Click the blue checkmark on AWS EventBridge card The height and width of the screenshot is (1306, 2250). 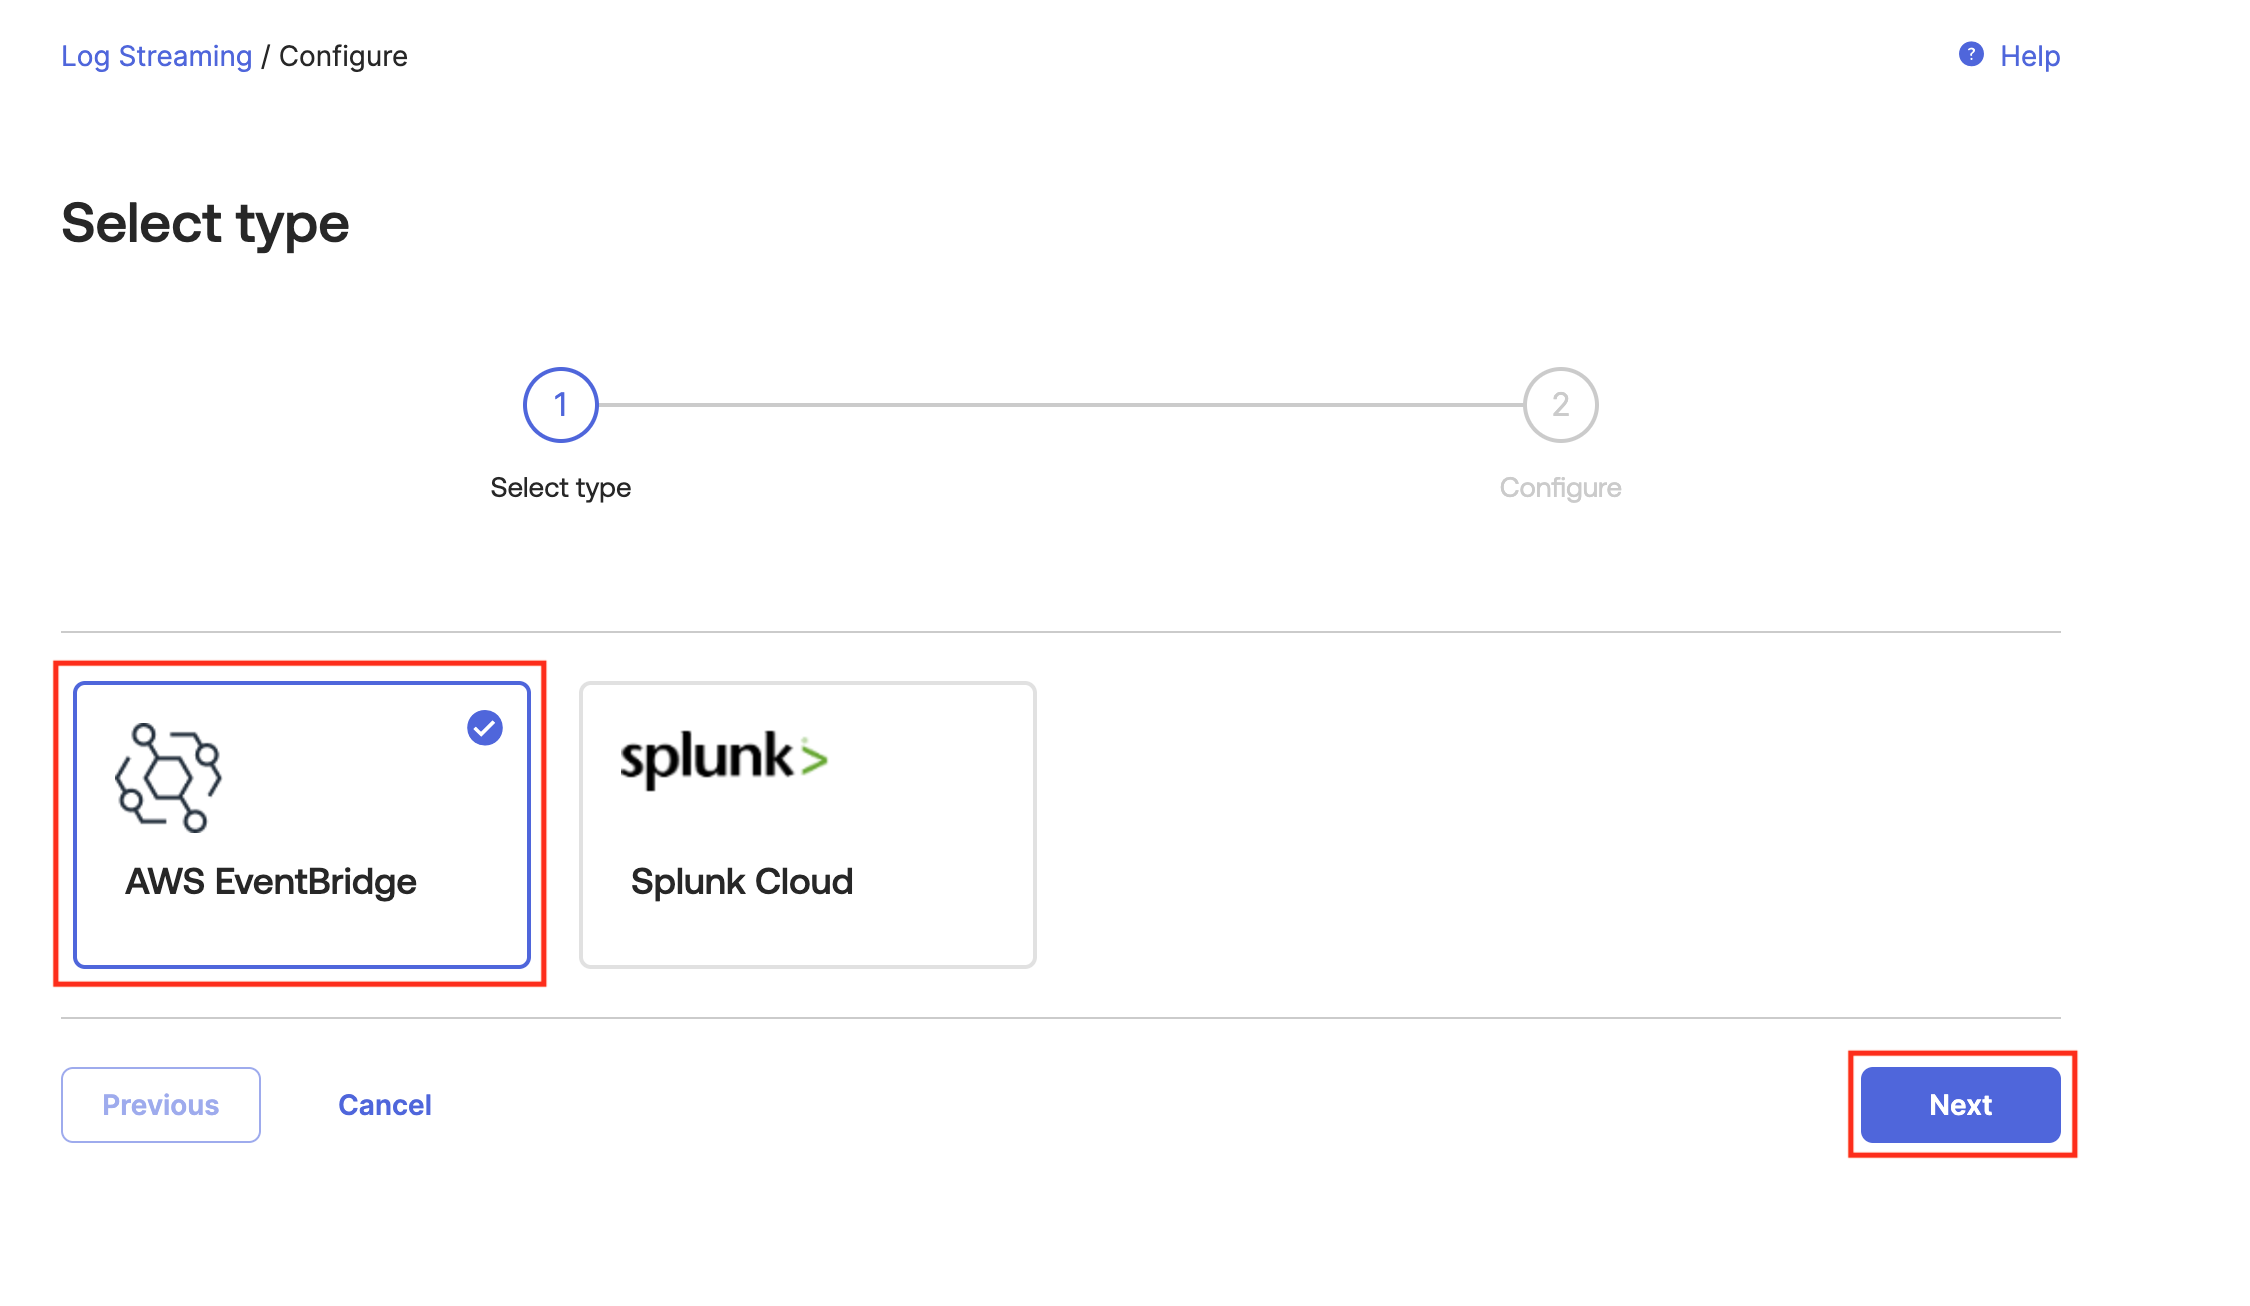[485, 728]
